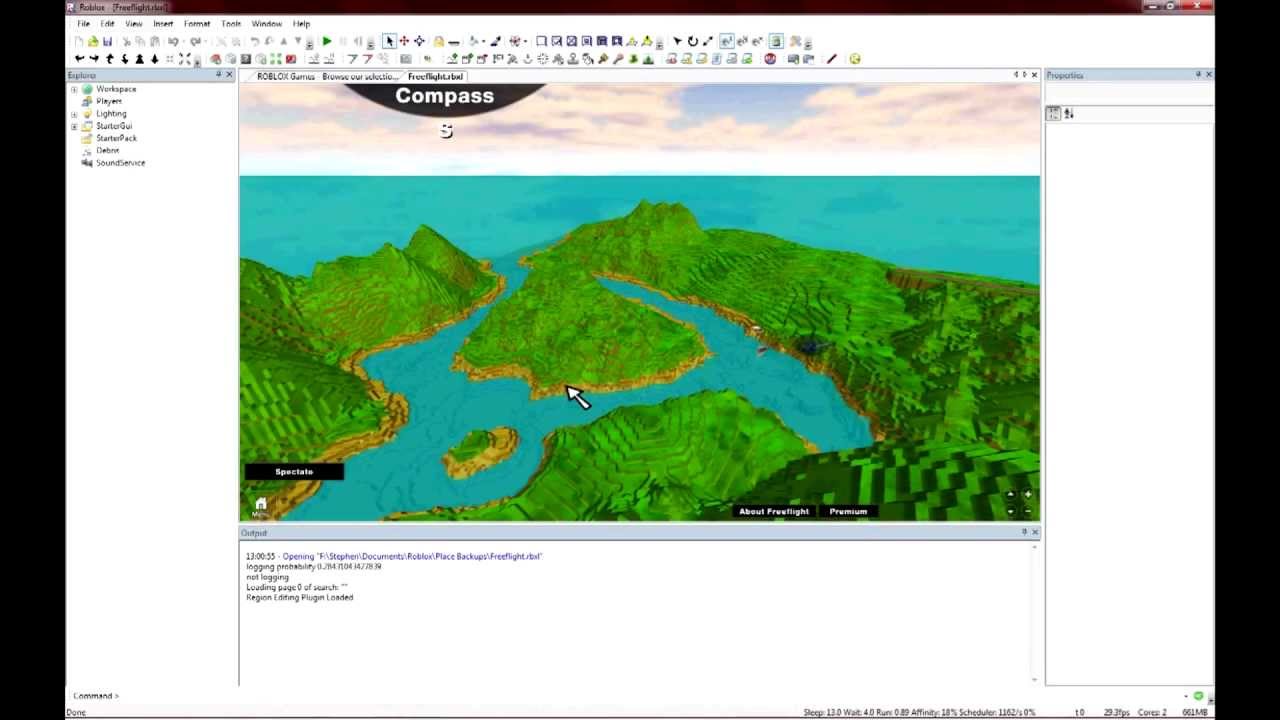
Task: Click the camera pan right arrow
Action: coord(94,59)
